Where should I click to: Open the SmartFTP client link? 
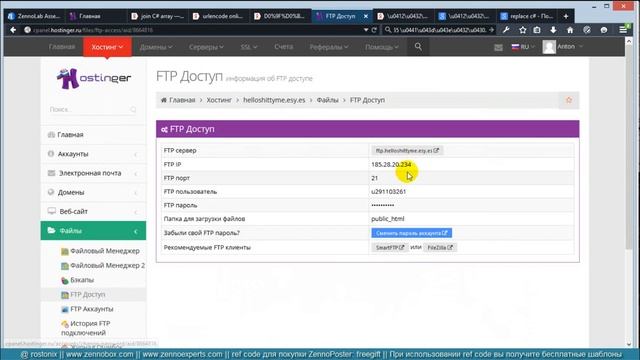[390, 248]
